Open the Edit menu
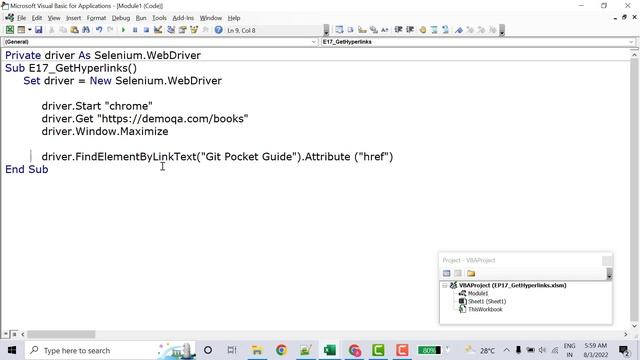This screenshot has width=640, height=360. (x=37, y=18)
